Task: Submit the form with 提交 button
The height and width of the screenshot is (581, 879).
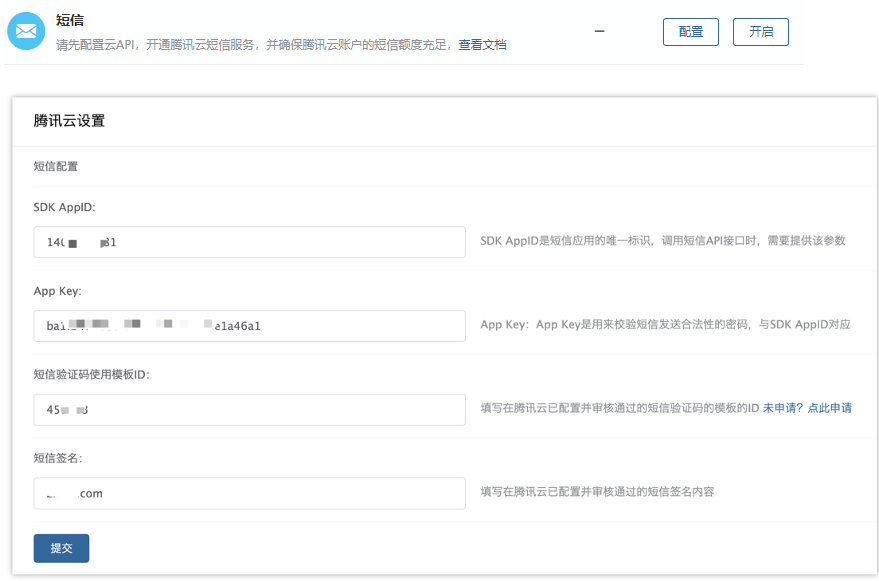Action: pos(61,548)
